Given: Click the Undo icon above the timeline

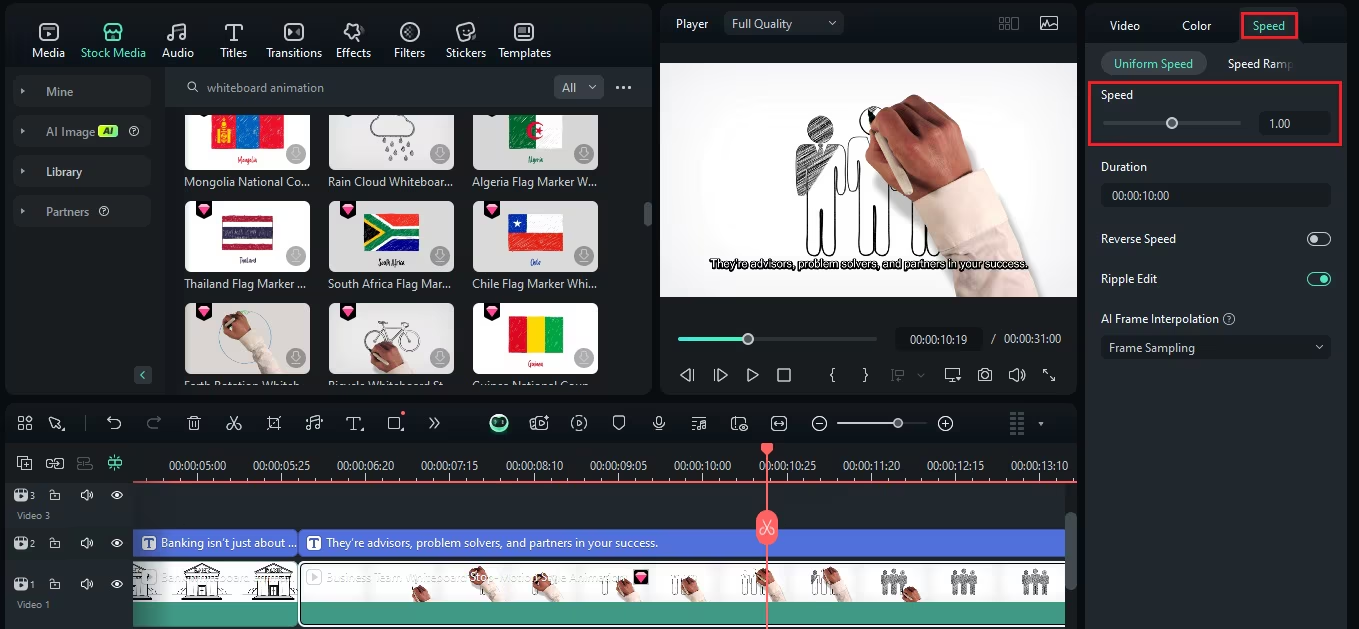Looking at the screenshot, I should point(113,422).
